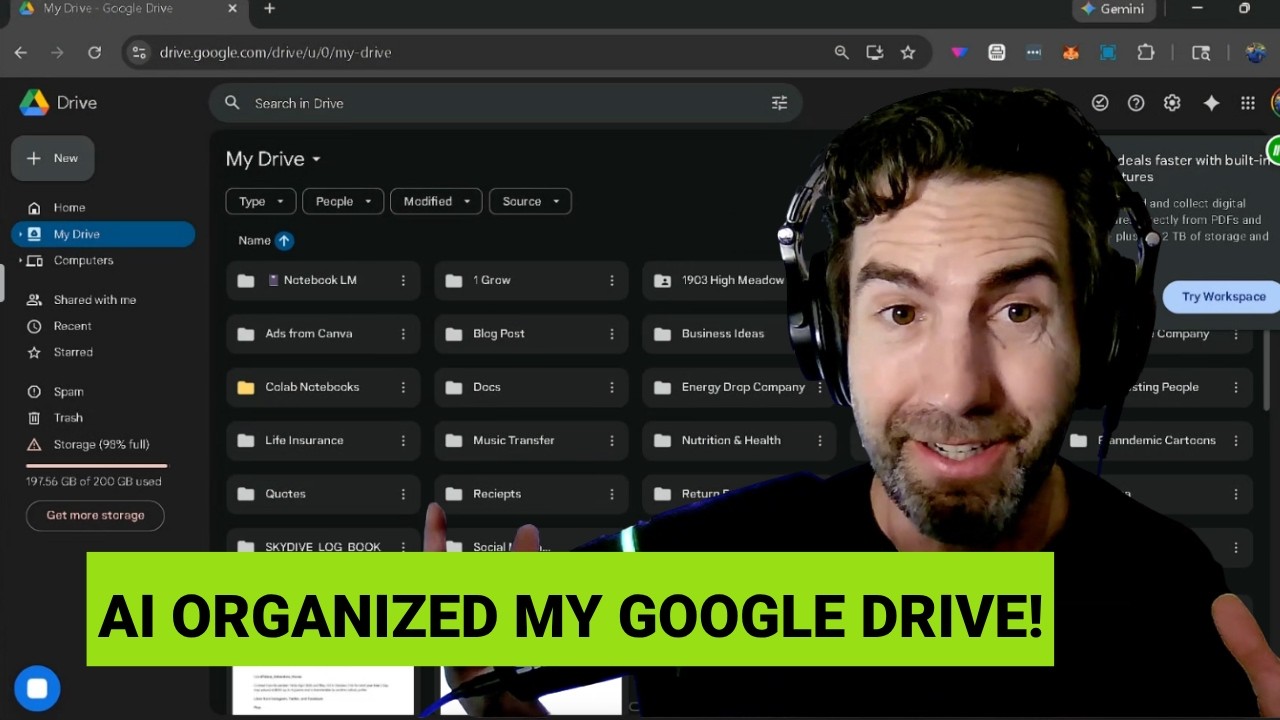Viewport: 1280px width, 720px height.
Task: Open the Source filter dropdown
Action: (x=530, y=201)
